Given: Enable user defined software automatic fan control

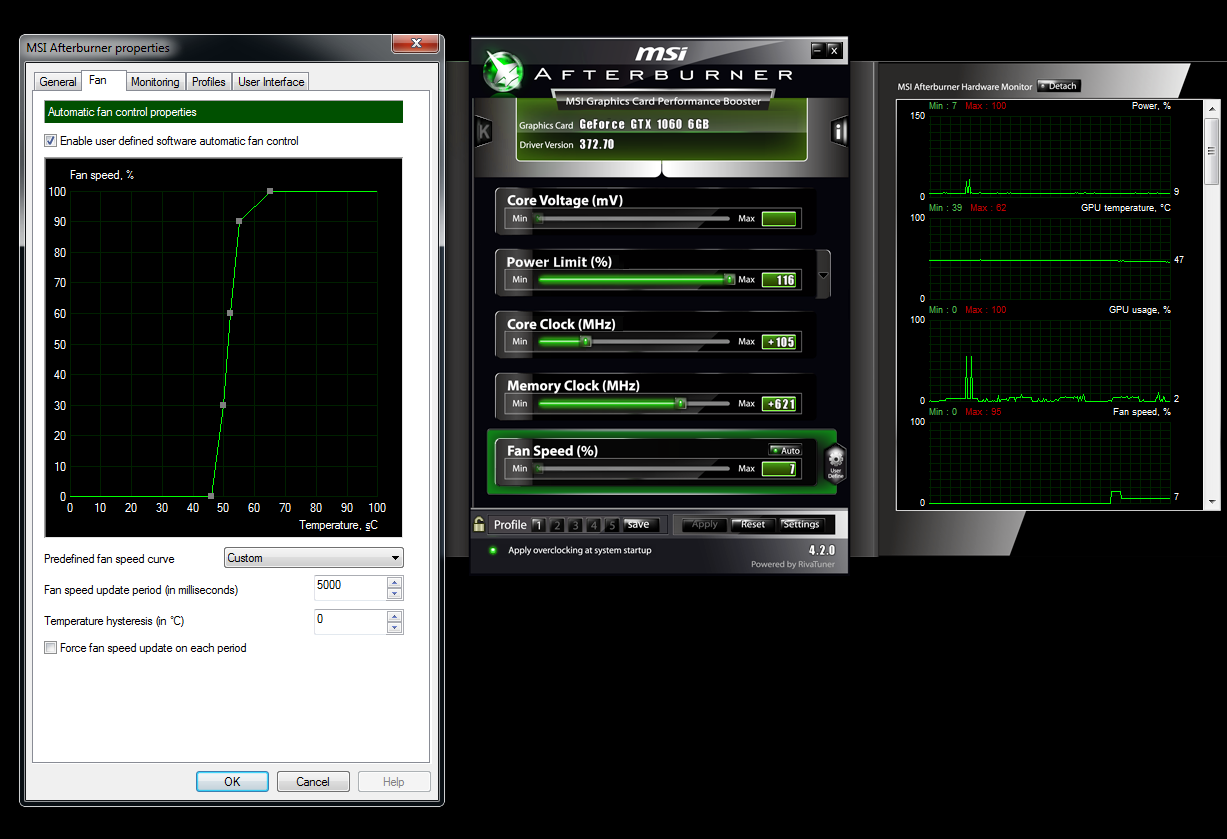Looking at the screenshot, I should click(51, 141).
